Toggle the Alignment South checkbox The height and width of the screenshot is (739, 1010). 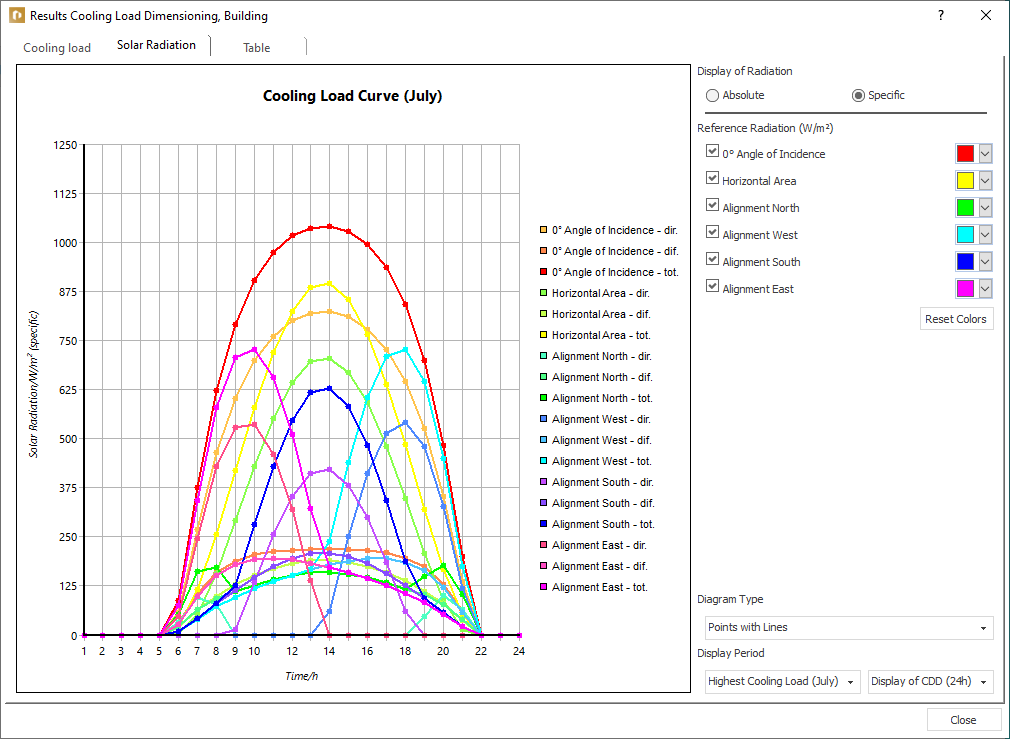click(x=712, y=259)
